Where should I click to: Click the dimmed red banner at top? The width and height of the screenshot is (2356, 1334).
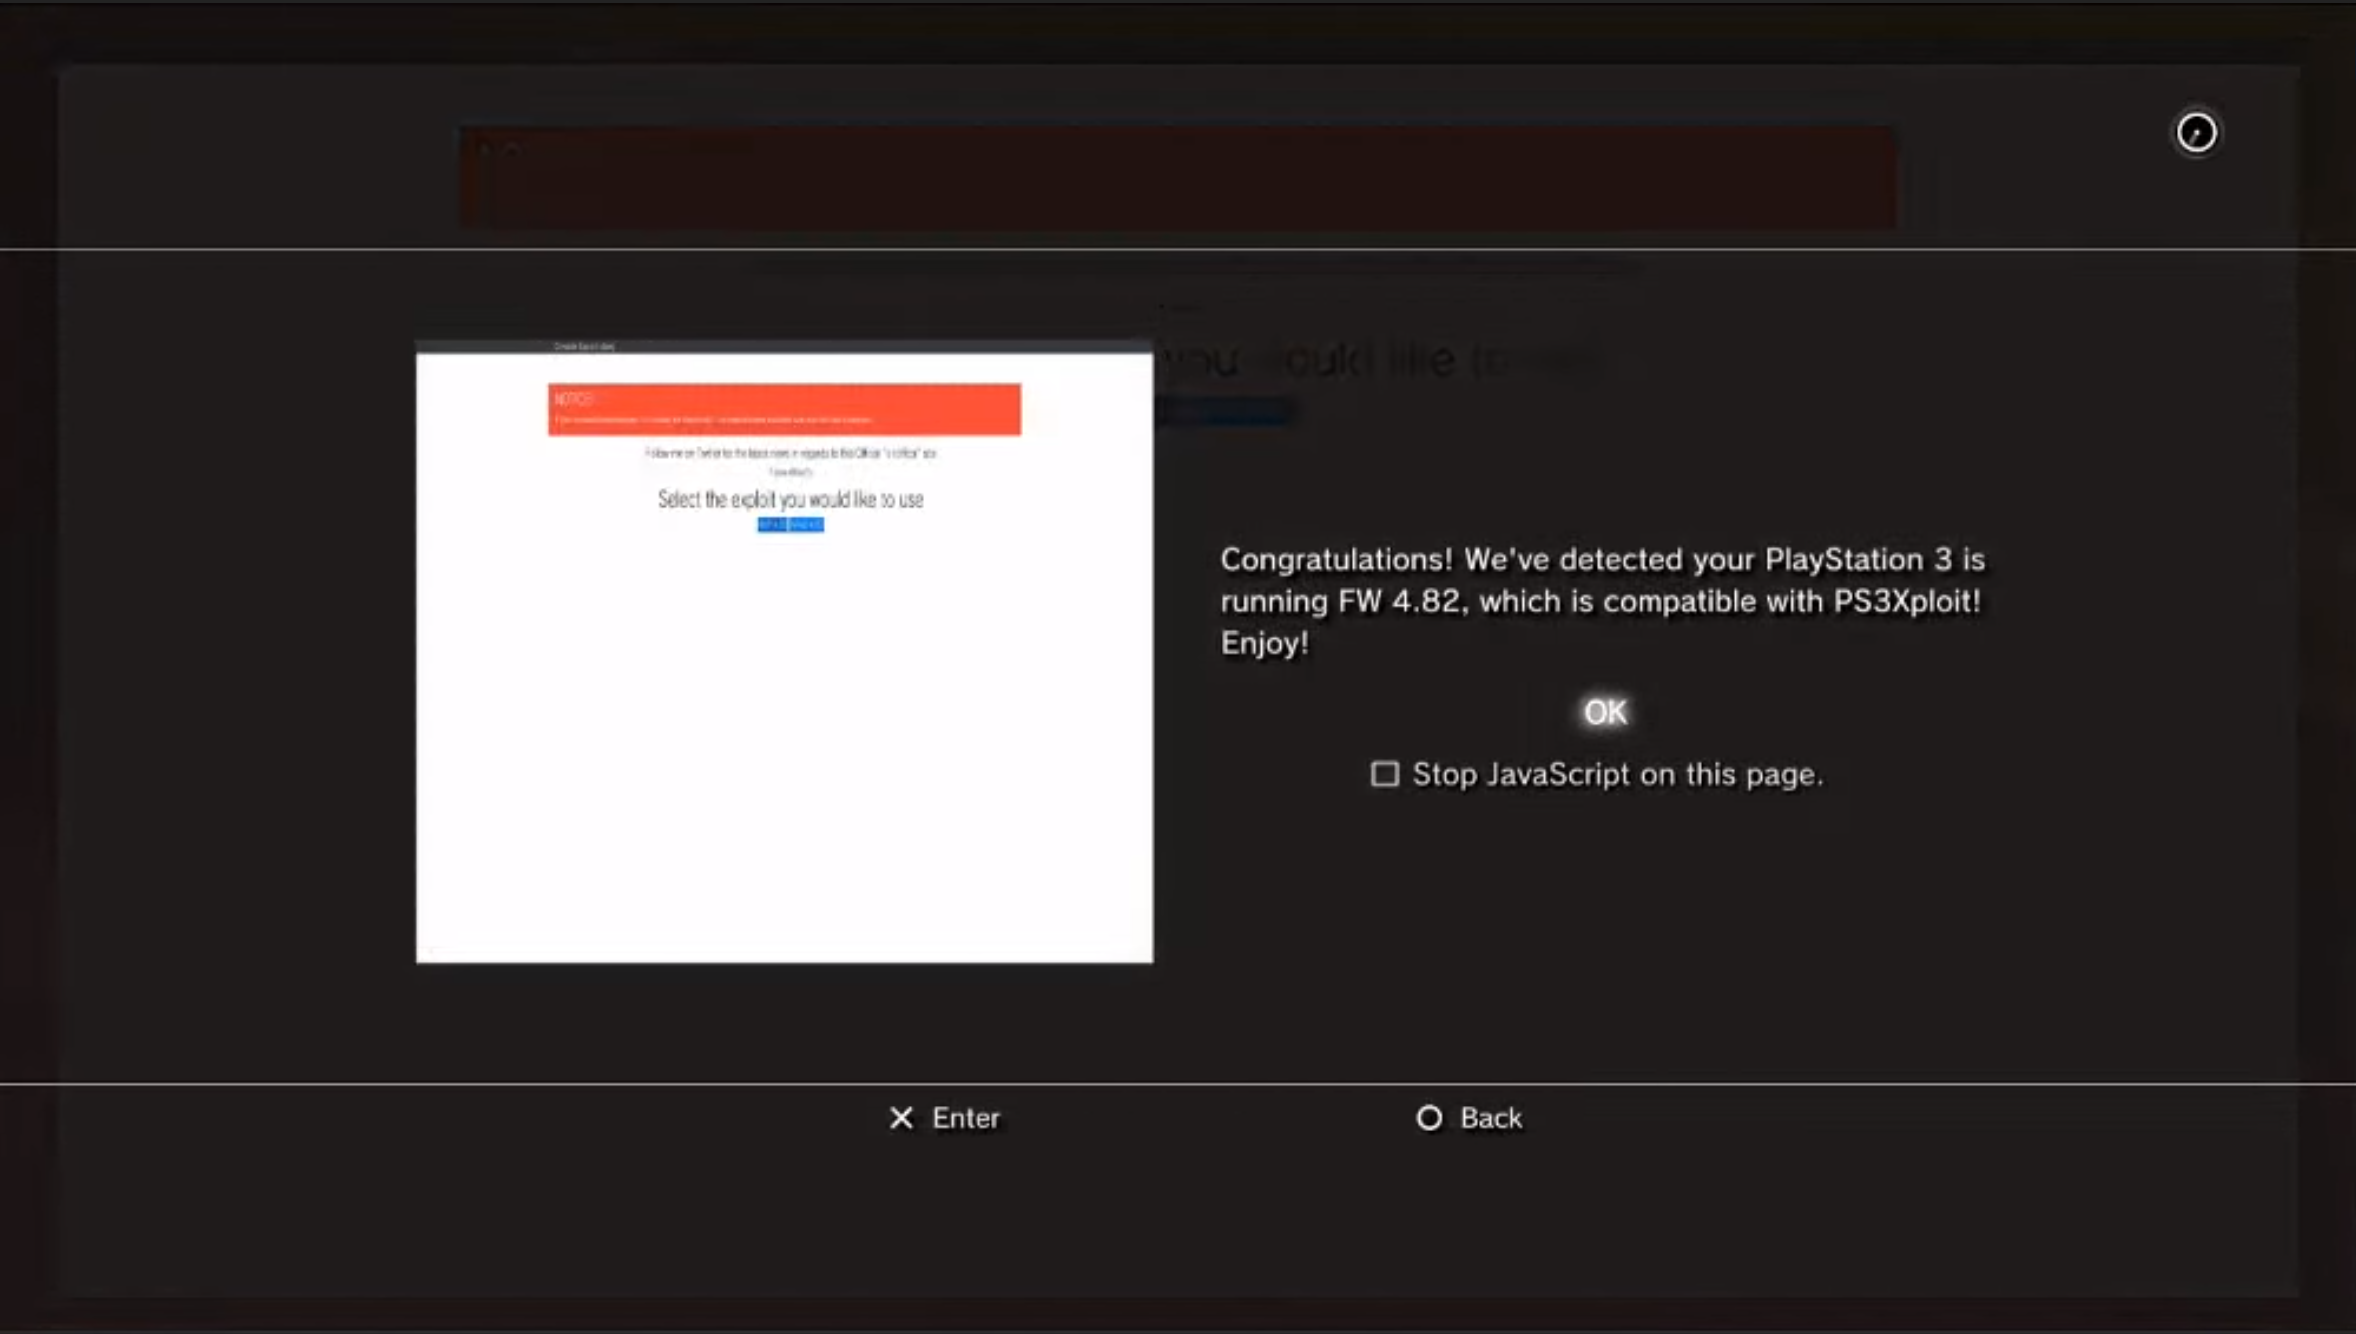(1177, 177)
